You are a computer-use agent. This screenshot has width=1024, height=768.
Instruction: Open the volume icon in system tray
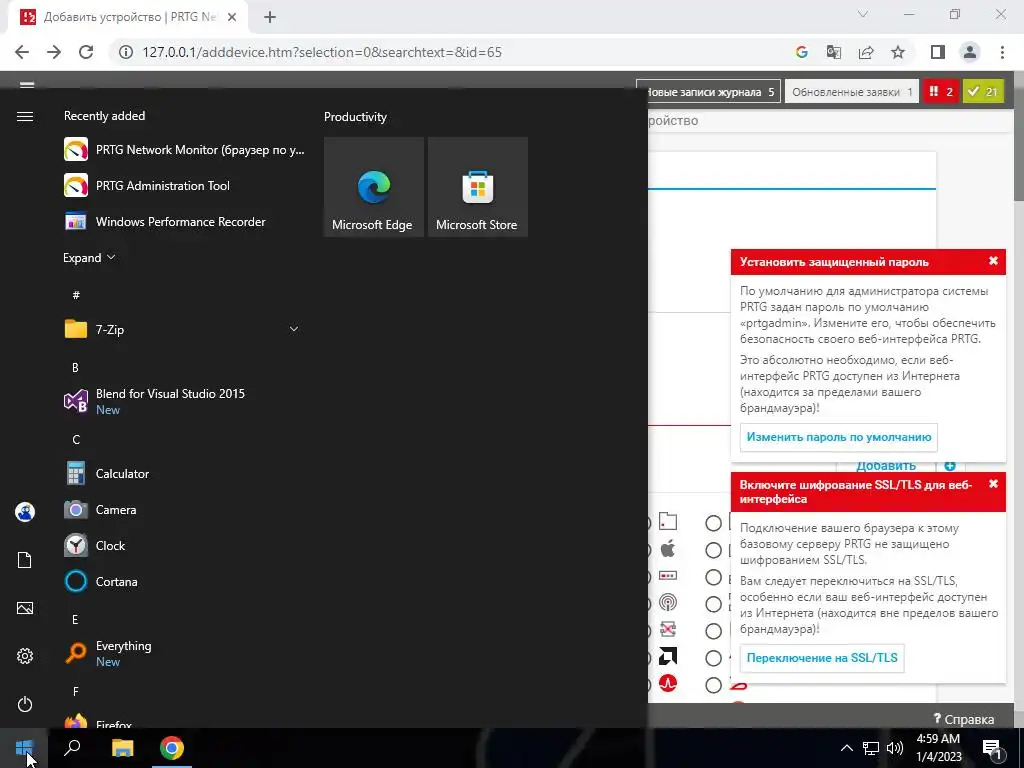(895, 748)
